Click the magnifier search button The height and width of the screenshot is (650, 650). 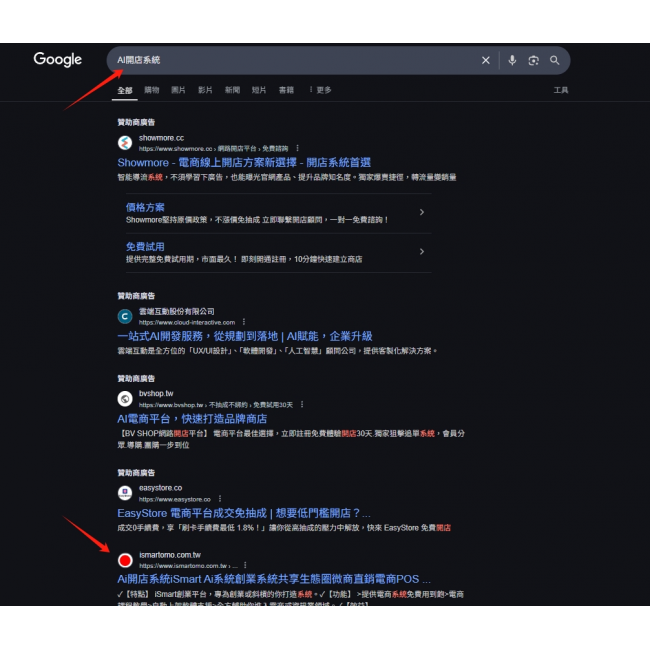click(554, 60)
